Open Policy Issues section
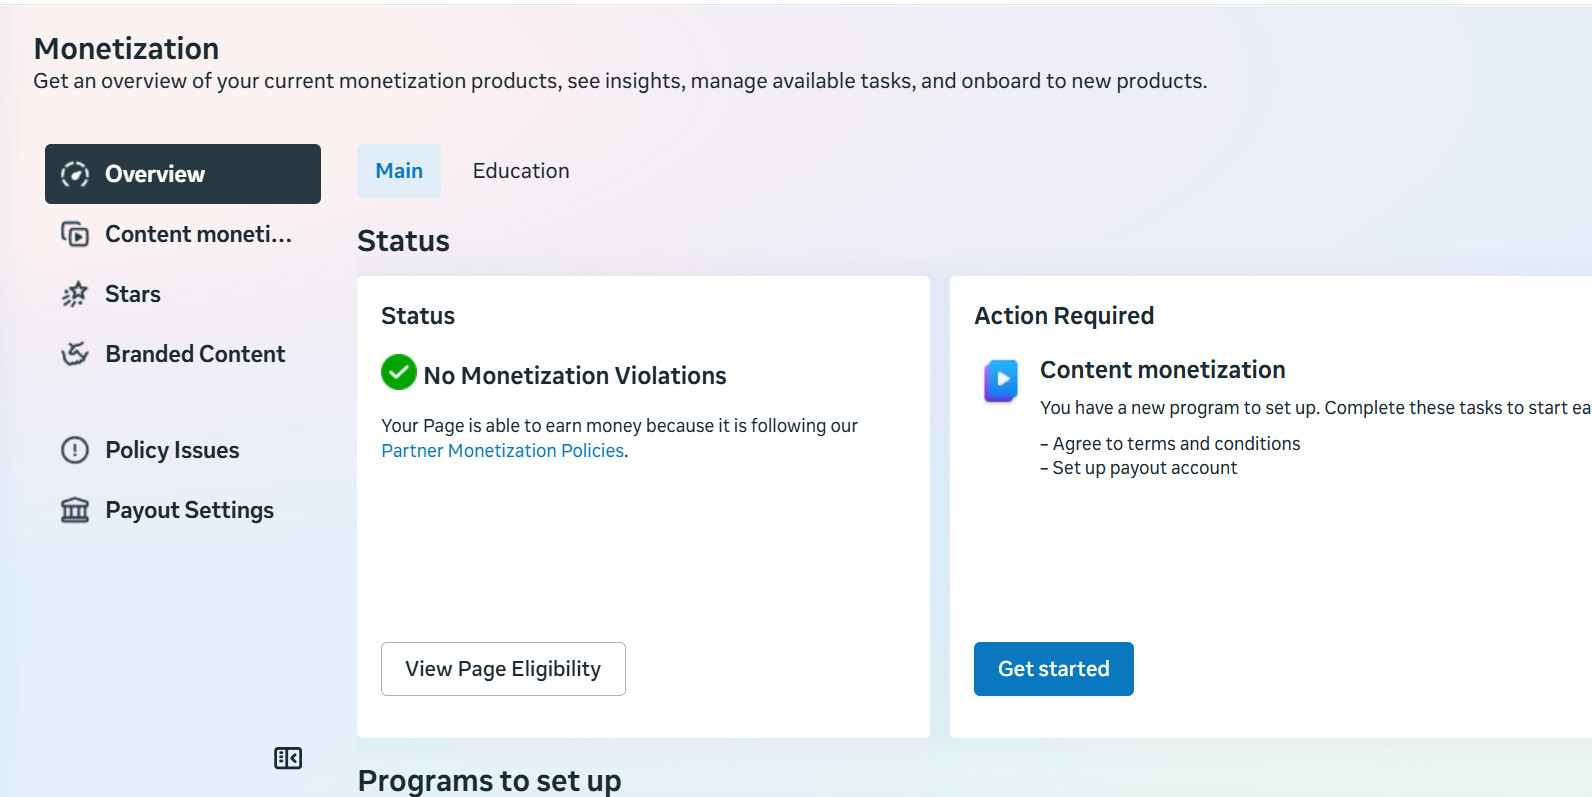This screenshot has height=797, width=1592. click(183, 450)
